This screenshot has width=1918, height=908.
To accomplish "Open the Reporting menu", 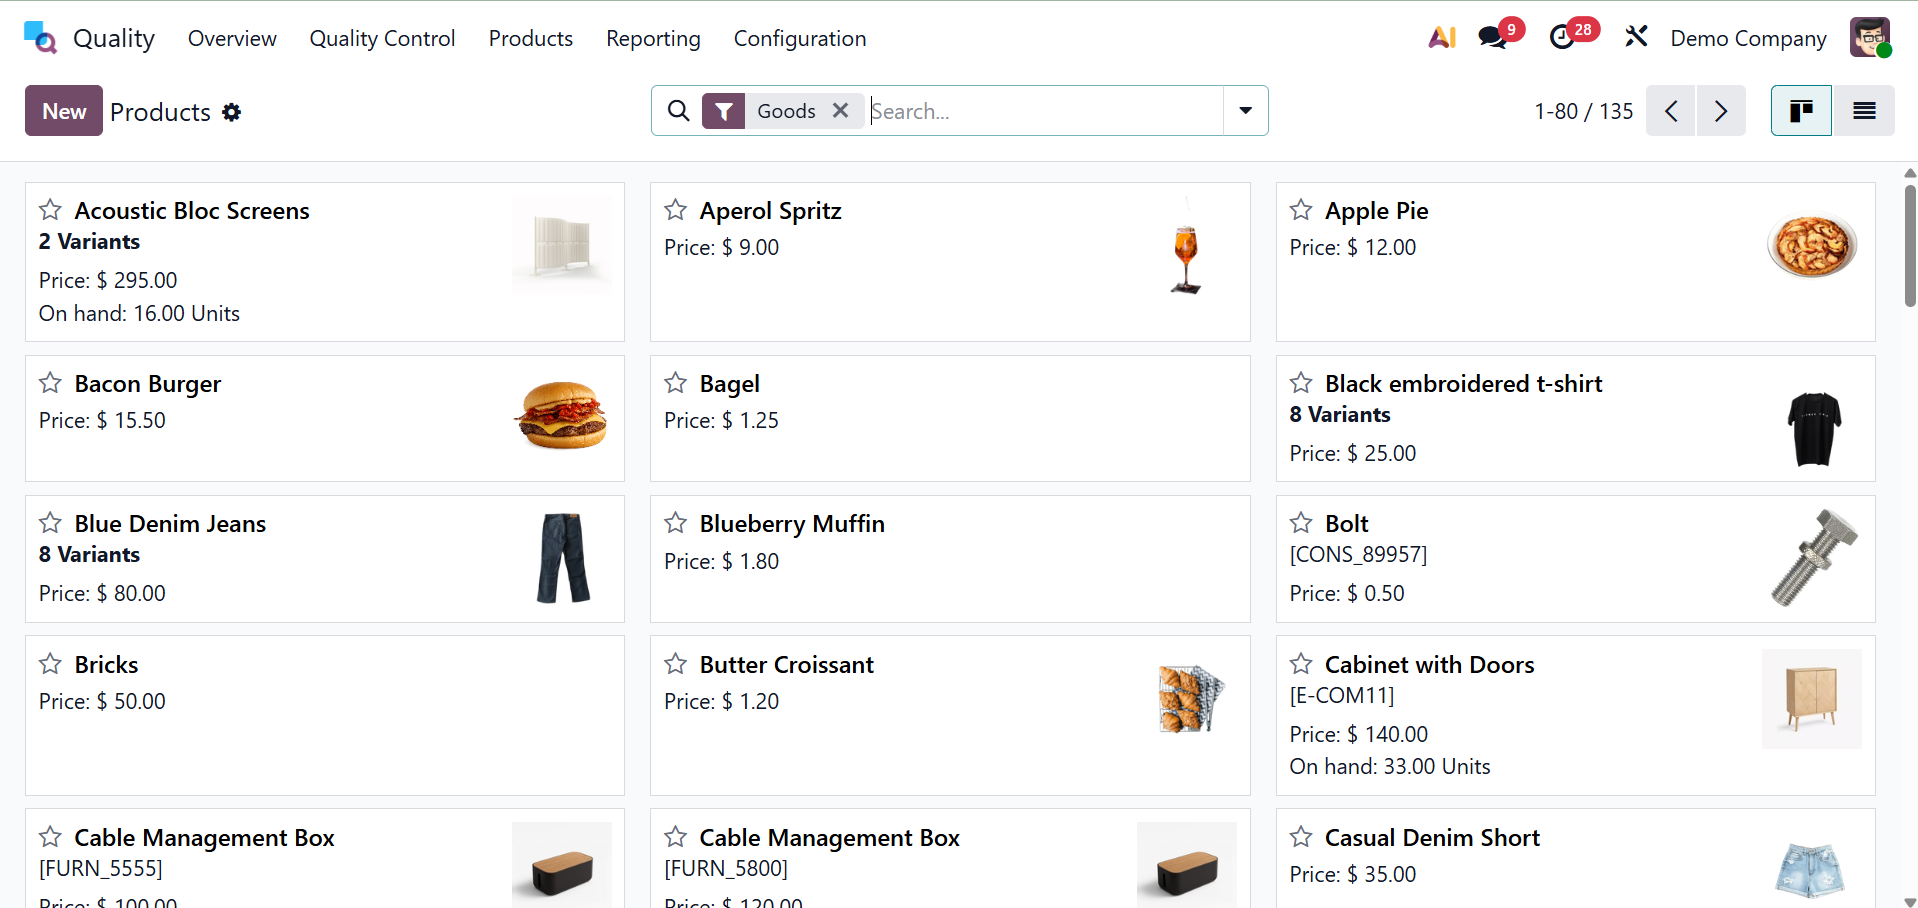I will tap(652, 38).
